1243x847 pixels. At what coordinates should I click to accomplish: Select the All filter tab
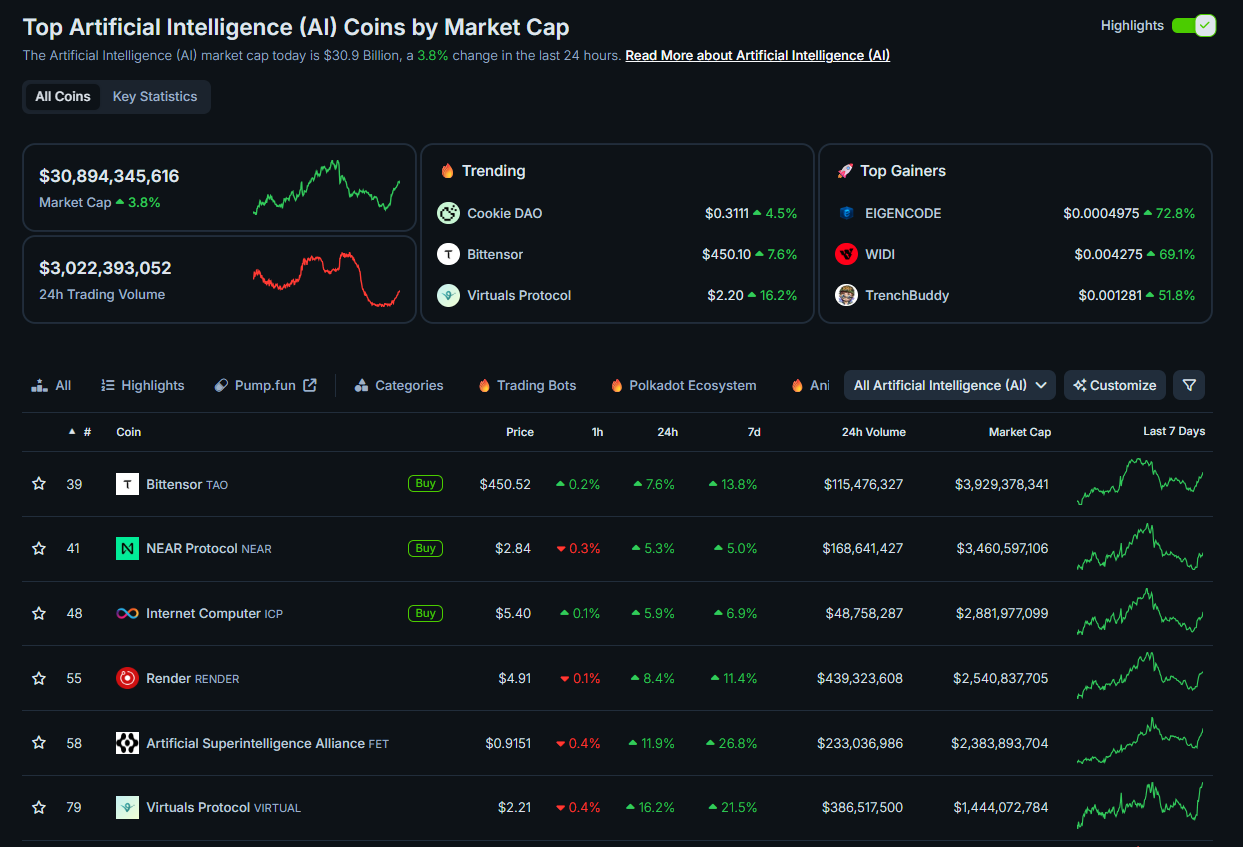tap(51, 385)
